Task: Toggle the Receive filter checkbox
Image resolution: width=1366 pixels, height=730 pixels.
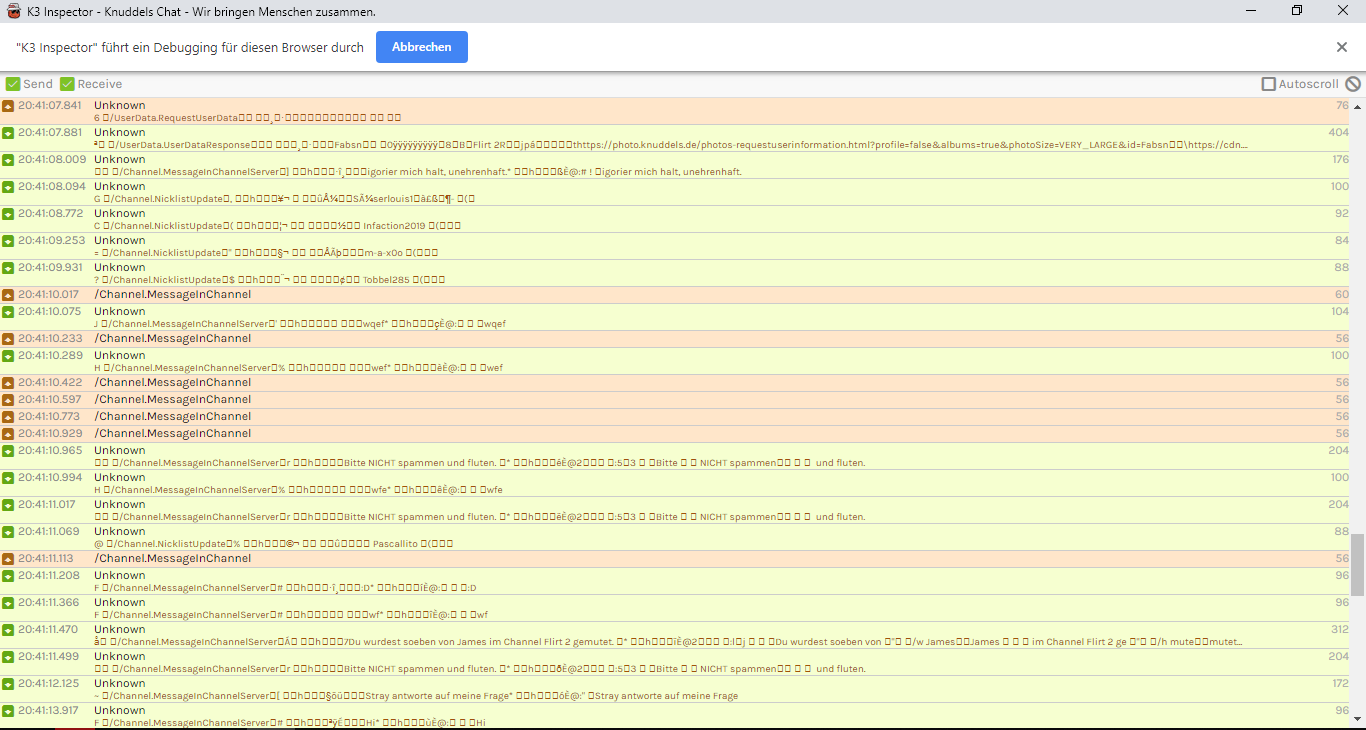Action: [67, 84]
